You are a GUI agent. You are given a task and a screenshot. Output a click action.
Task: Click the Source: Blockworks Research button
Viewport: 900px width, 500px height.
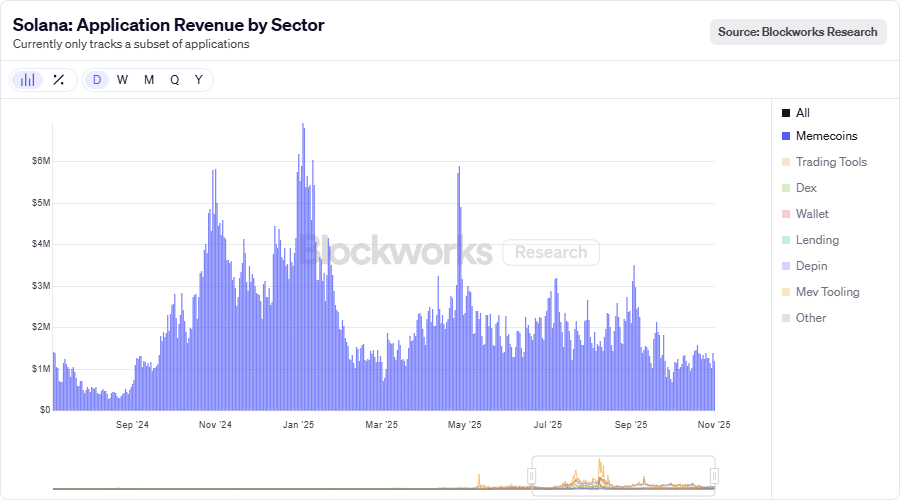click(x=798, y=32)
